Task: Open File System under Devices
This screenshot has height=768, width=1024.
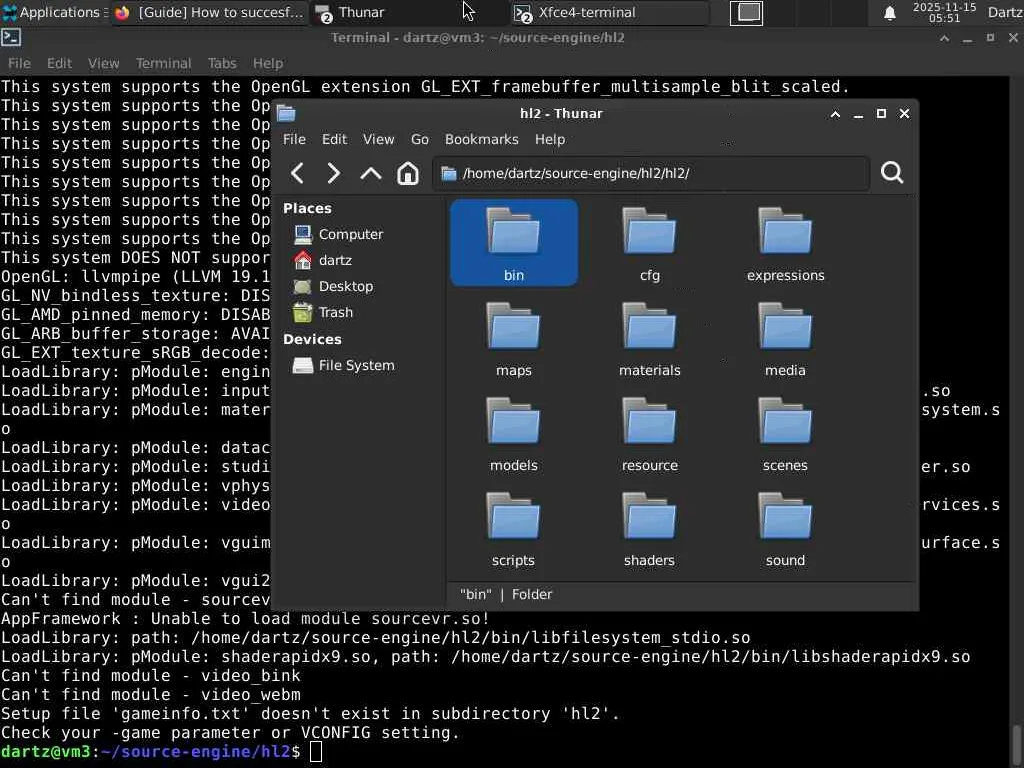Action: (x=344, y=365)
